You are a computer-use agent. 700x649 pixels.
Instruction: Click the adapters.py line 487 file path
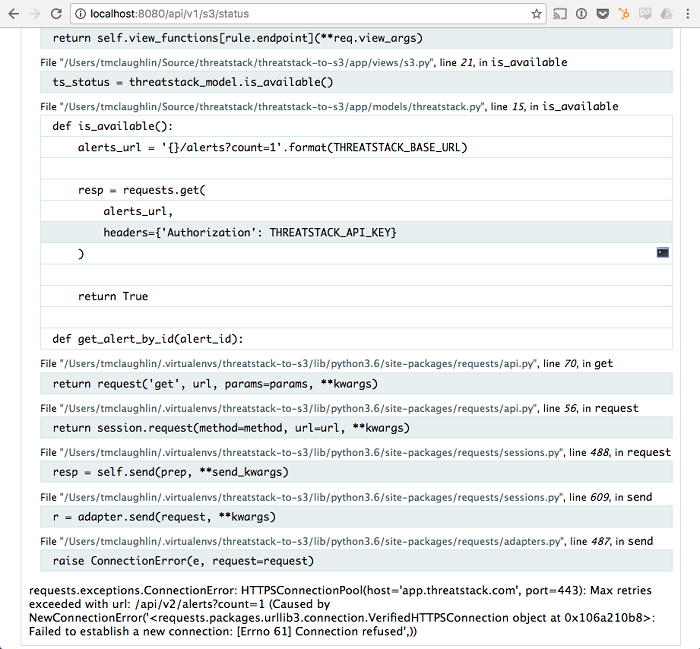(312, 541)
